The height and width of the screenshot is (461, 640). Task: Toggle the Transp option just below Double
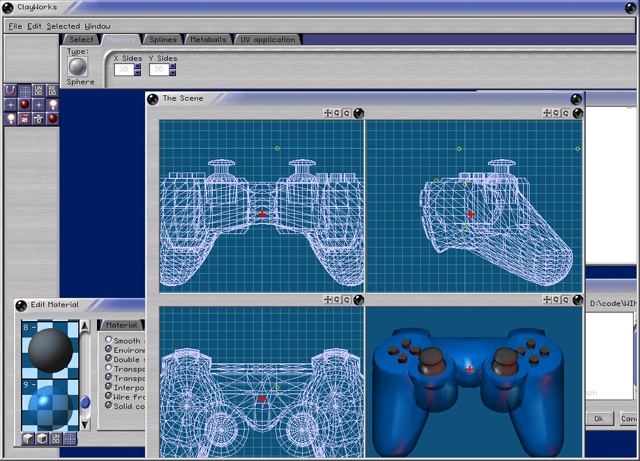109,367
